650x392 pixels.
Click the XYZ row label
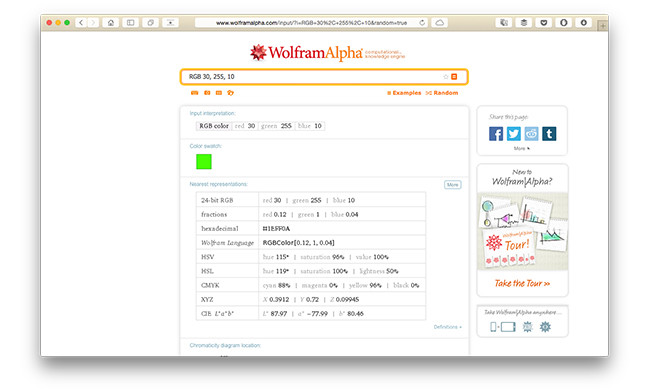coord(207,299)
